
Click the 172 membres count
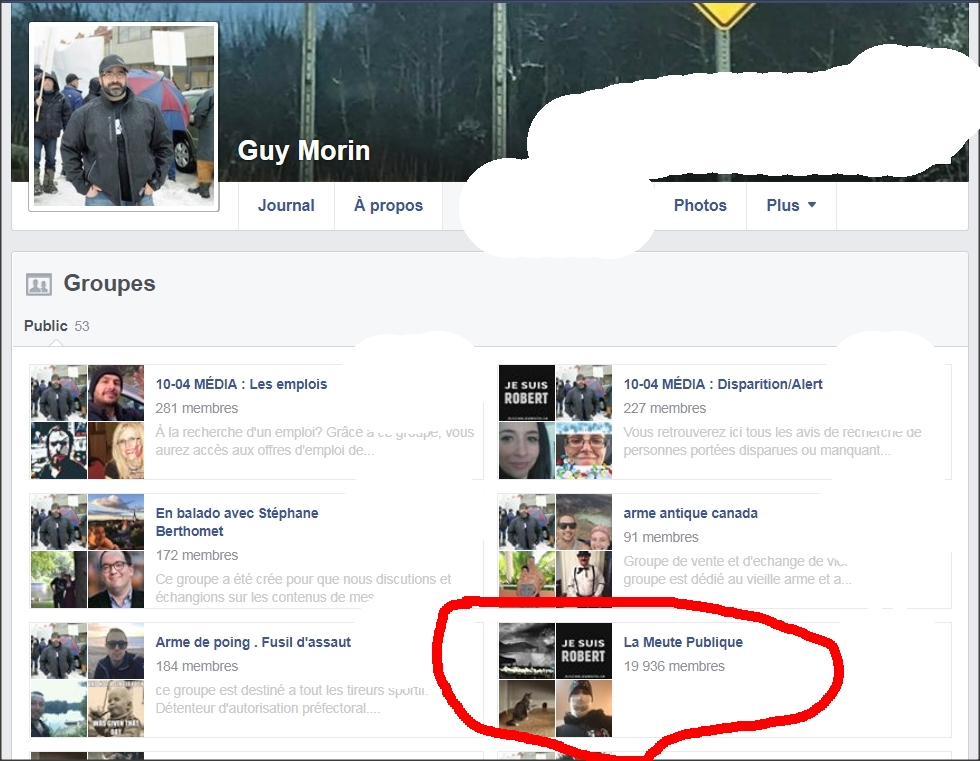click(x=197, y=555)
